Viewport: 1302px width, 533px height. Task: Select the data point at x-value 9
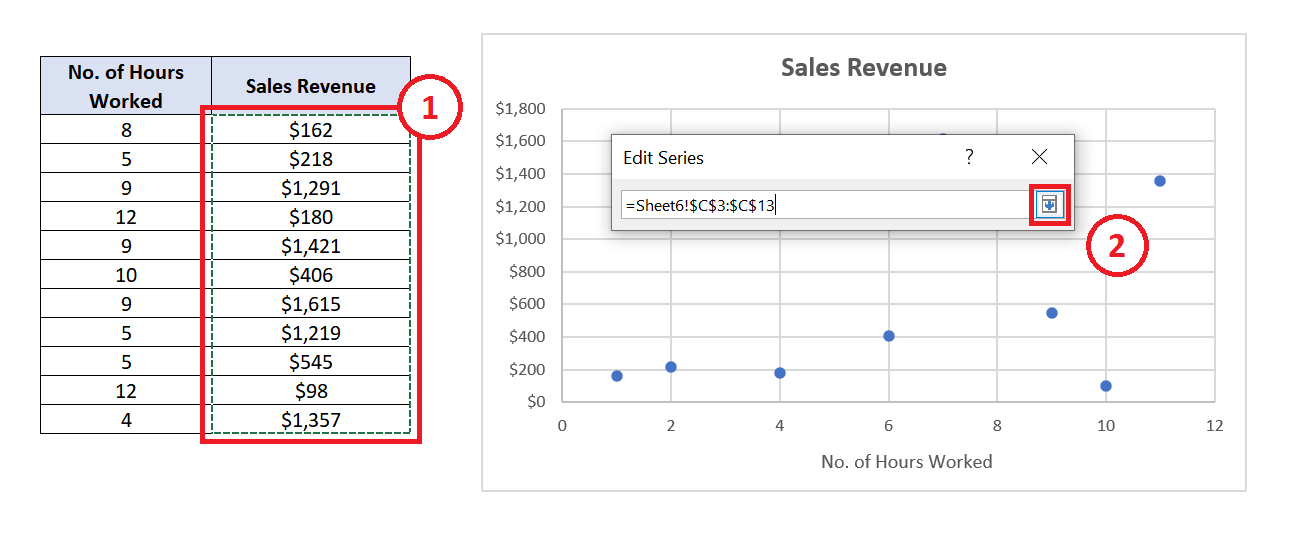[1052, 313]
